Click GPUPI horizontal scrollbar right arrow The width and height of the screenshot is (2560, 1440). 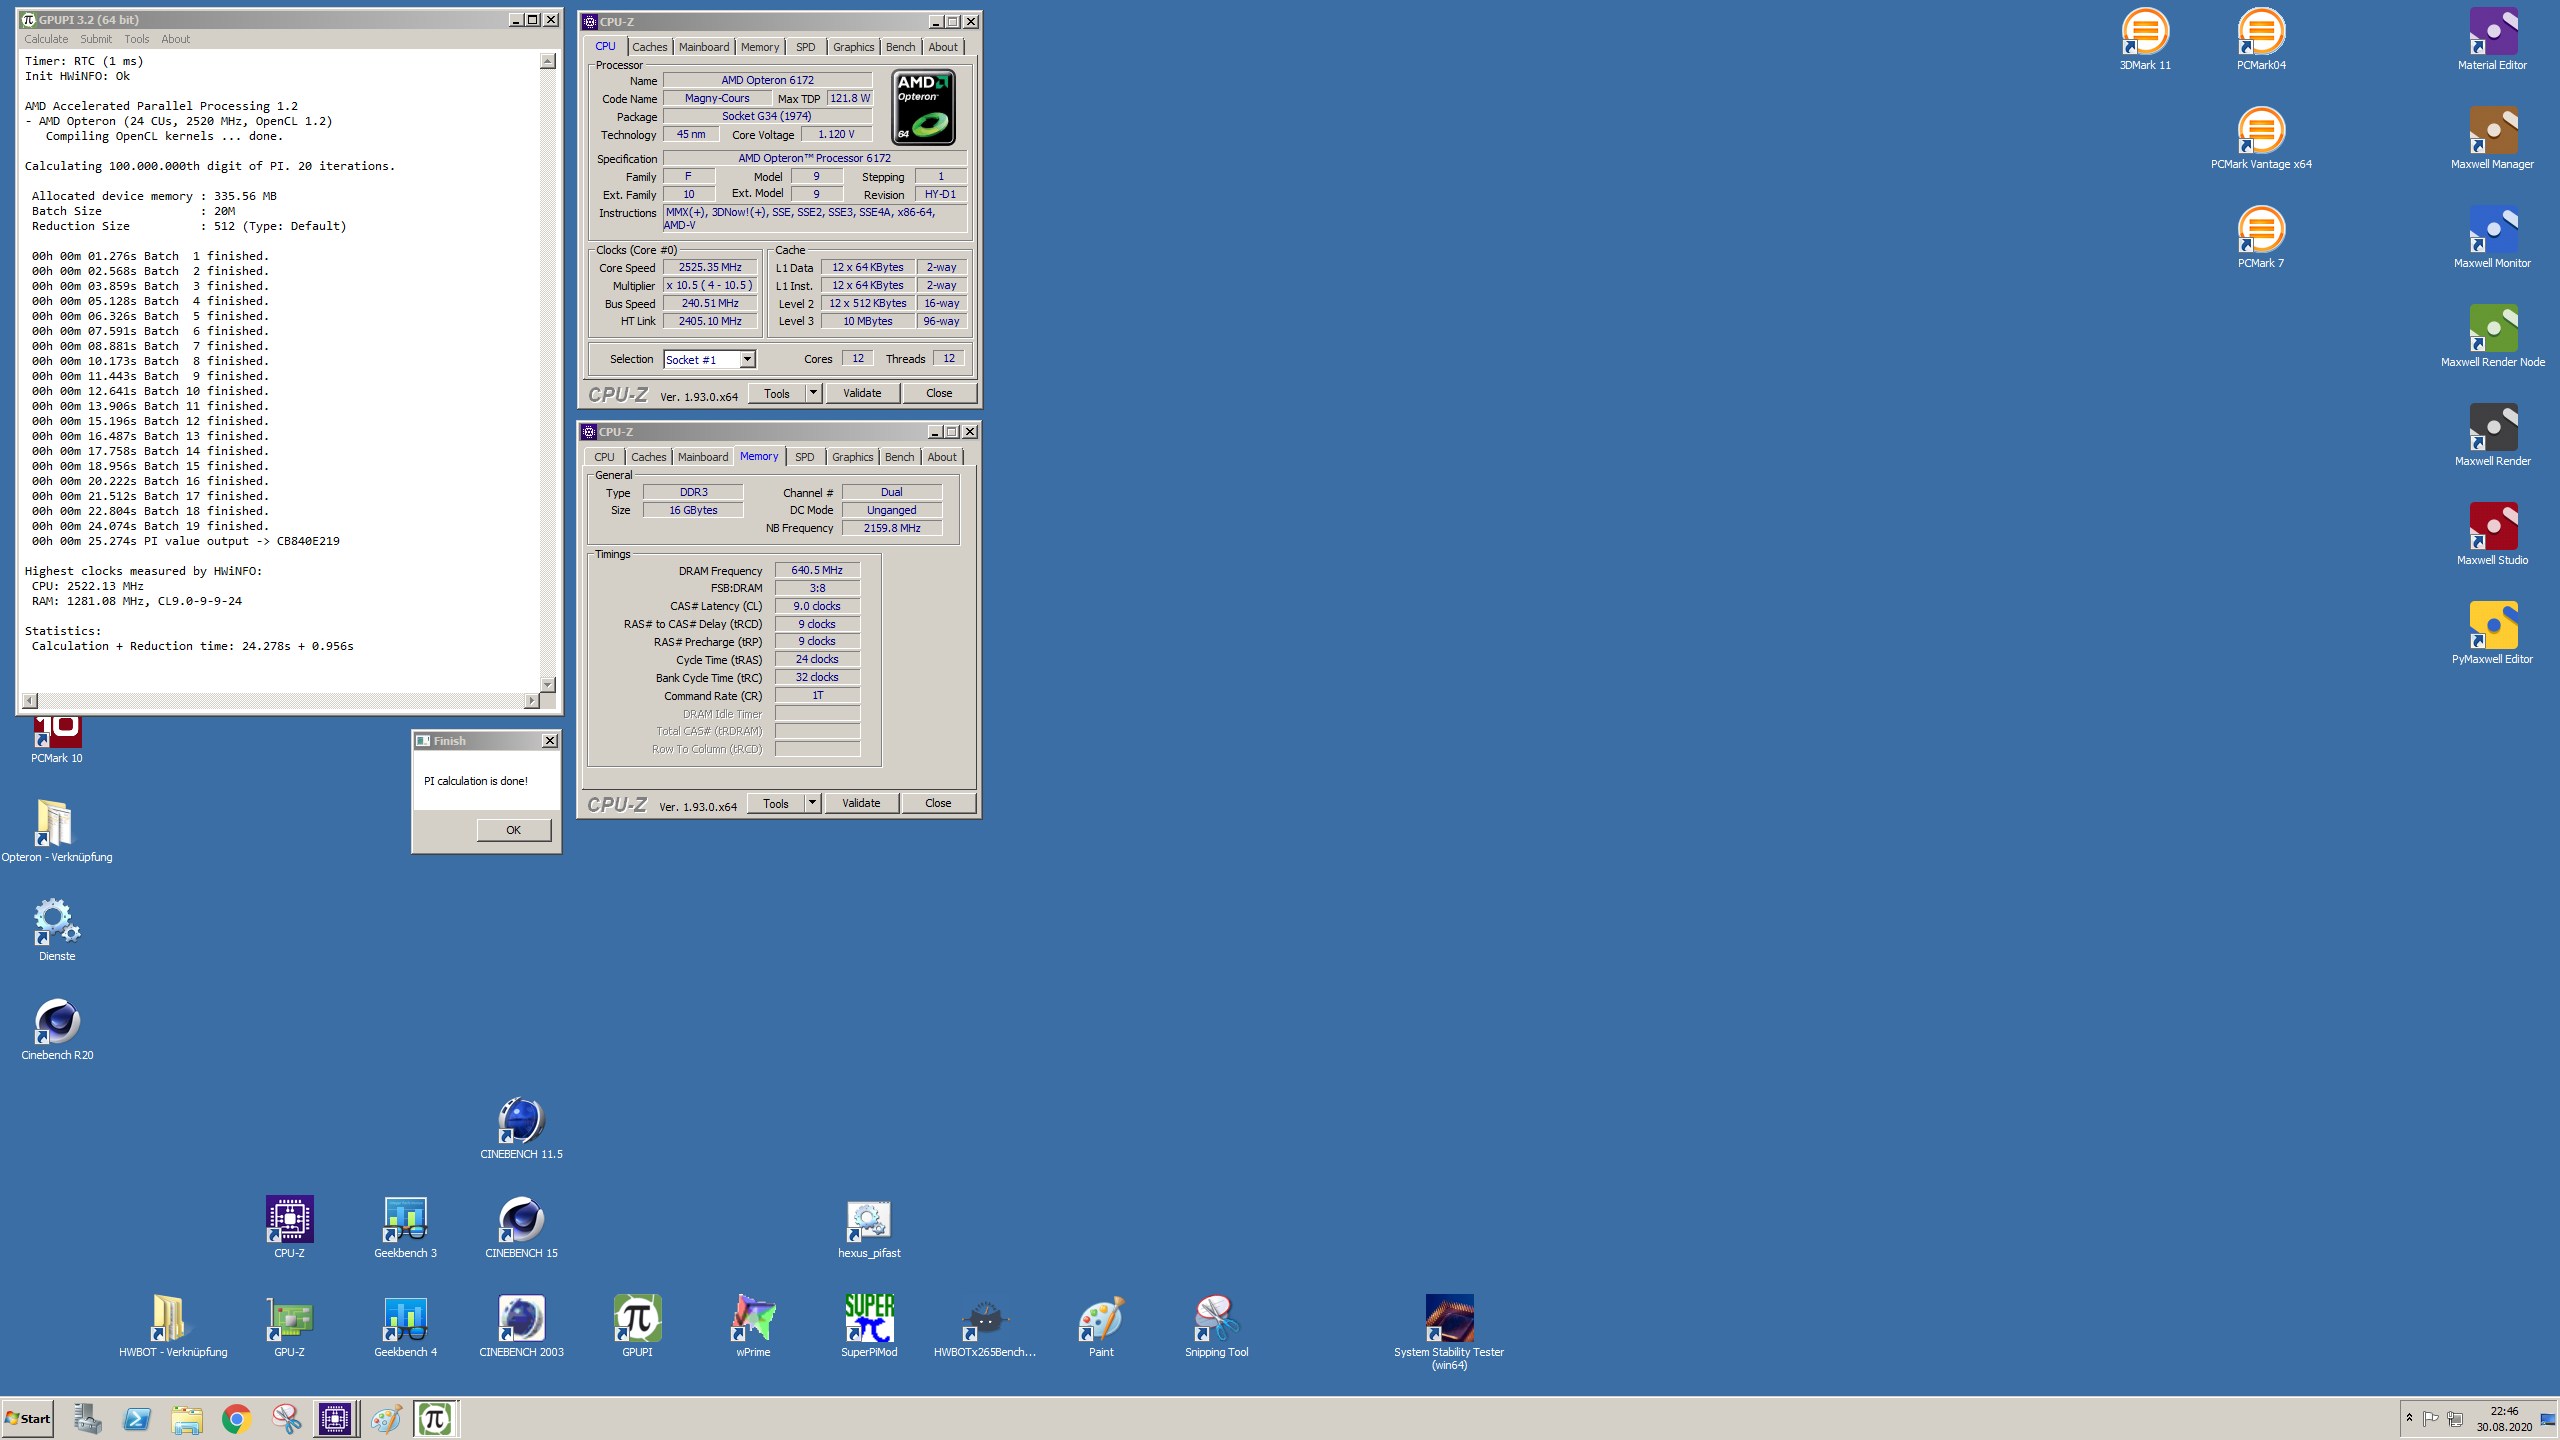pos(531,701)
